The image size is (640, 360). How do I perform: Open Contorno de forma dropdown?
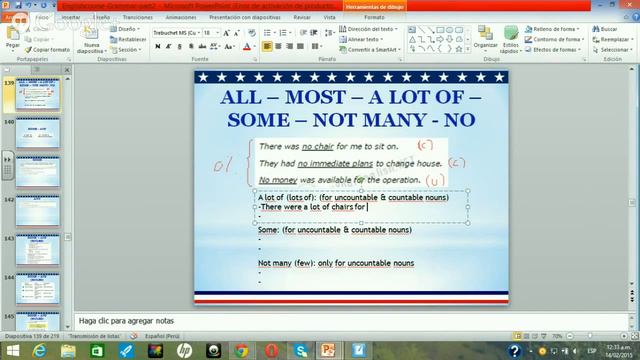click(554, 39)
